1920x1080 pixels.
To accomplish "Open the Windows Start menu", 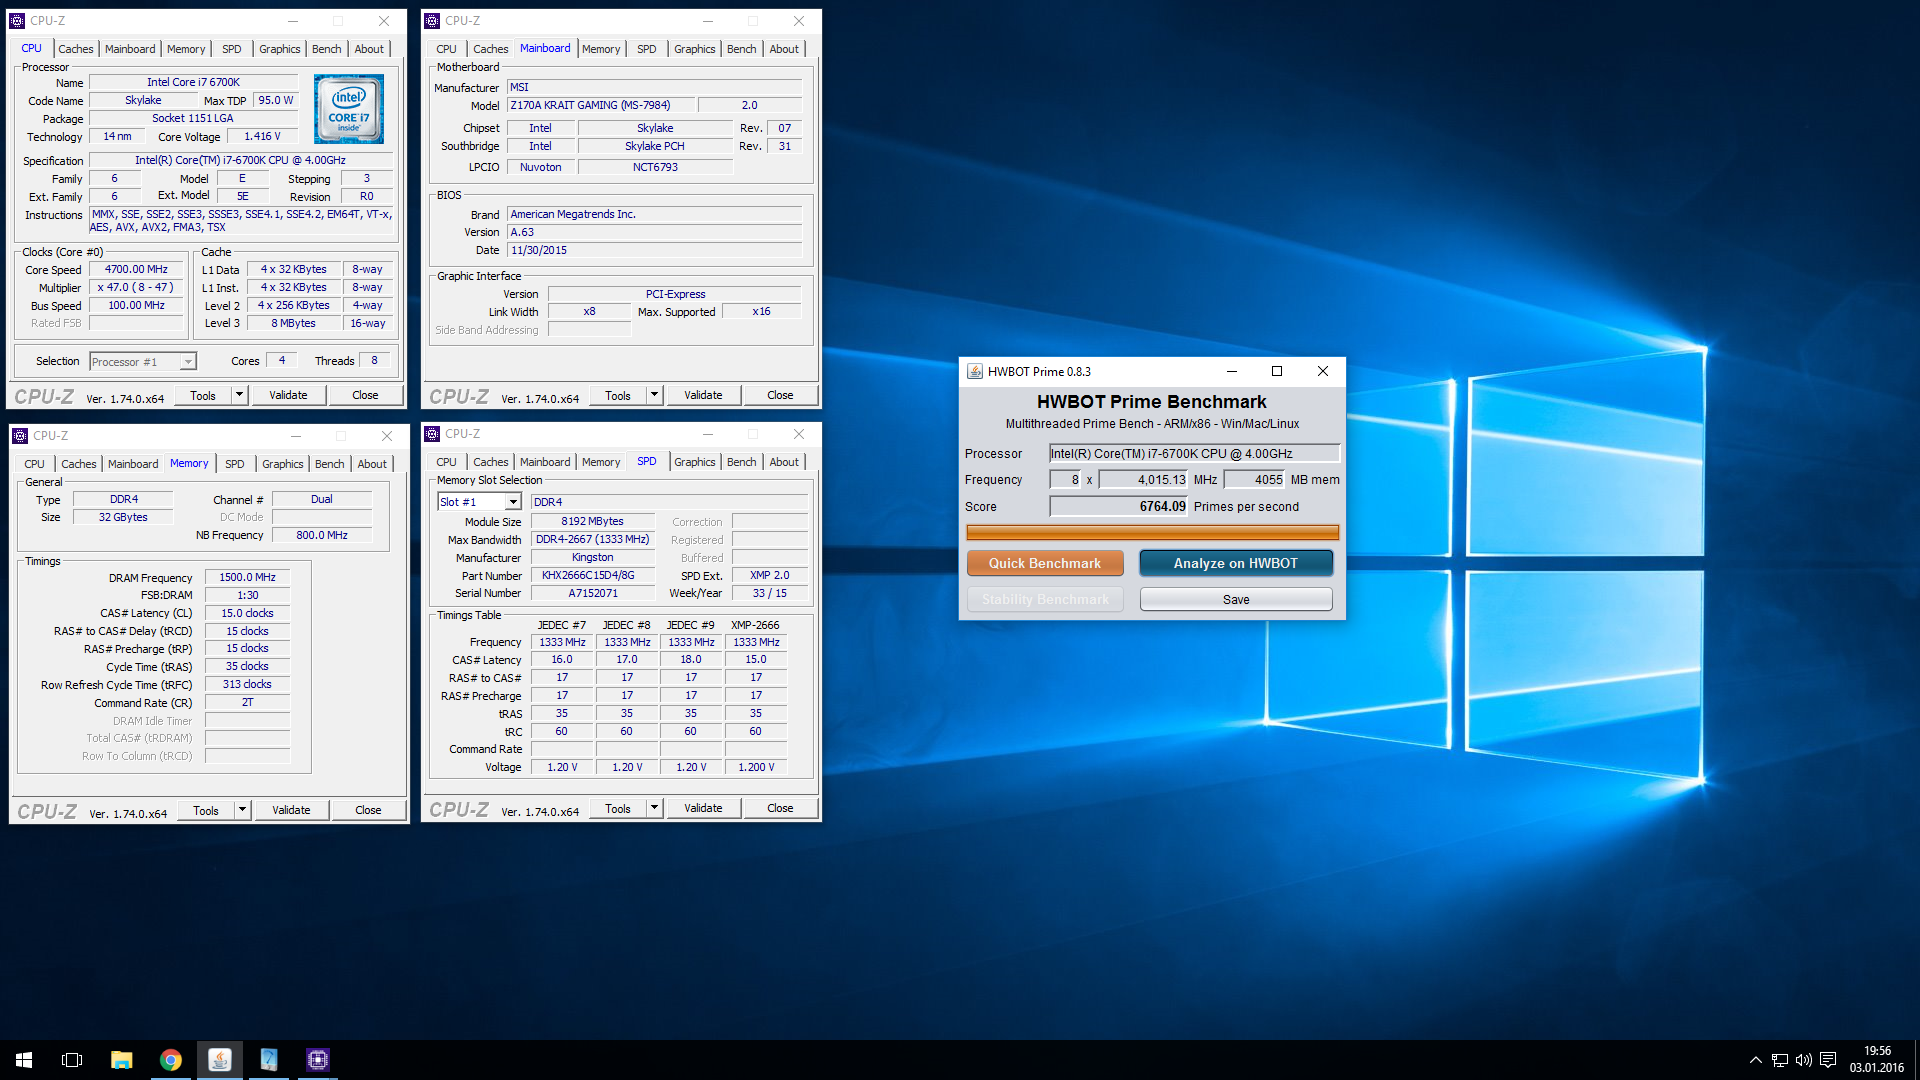I will coord(24,1060).
